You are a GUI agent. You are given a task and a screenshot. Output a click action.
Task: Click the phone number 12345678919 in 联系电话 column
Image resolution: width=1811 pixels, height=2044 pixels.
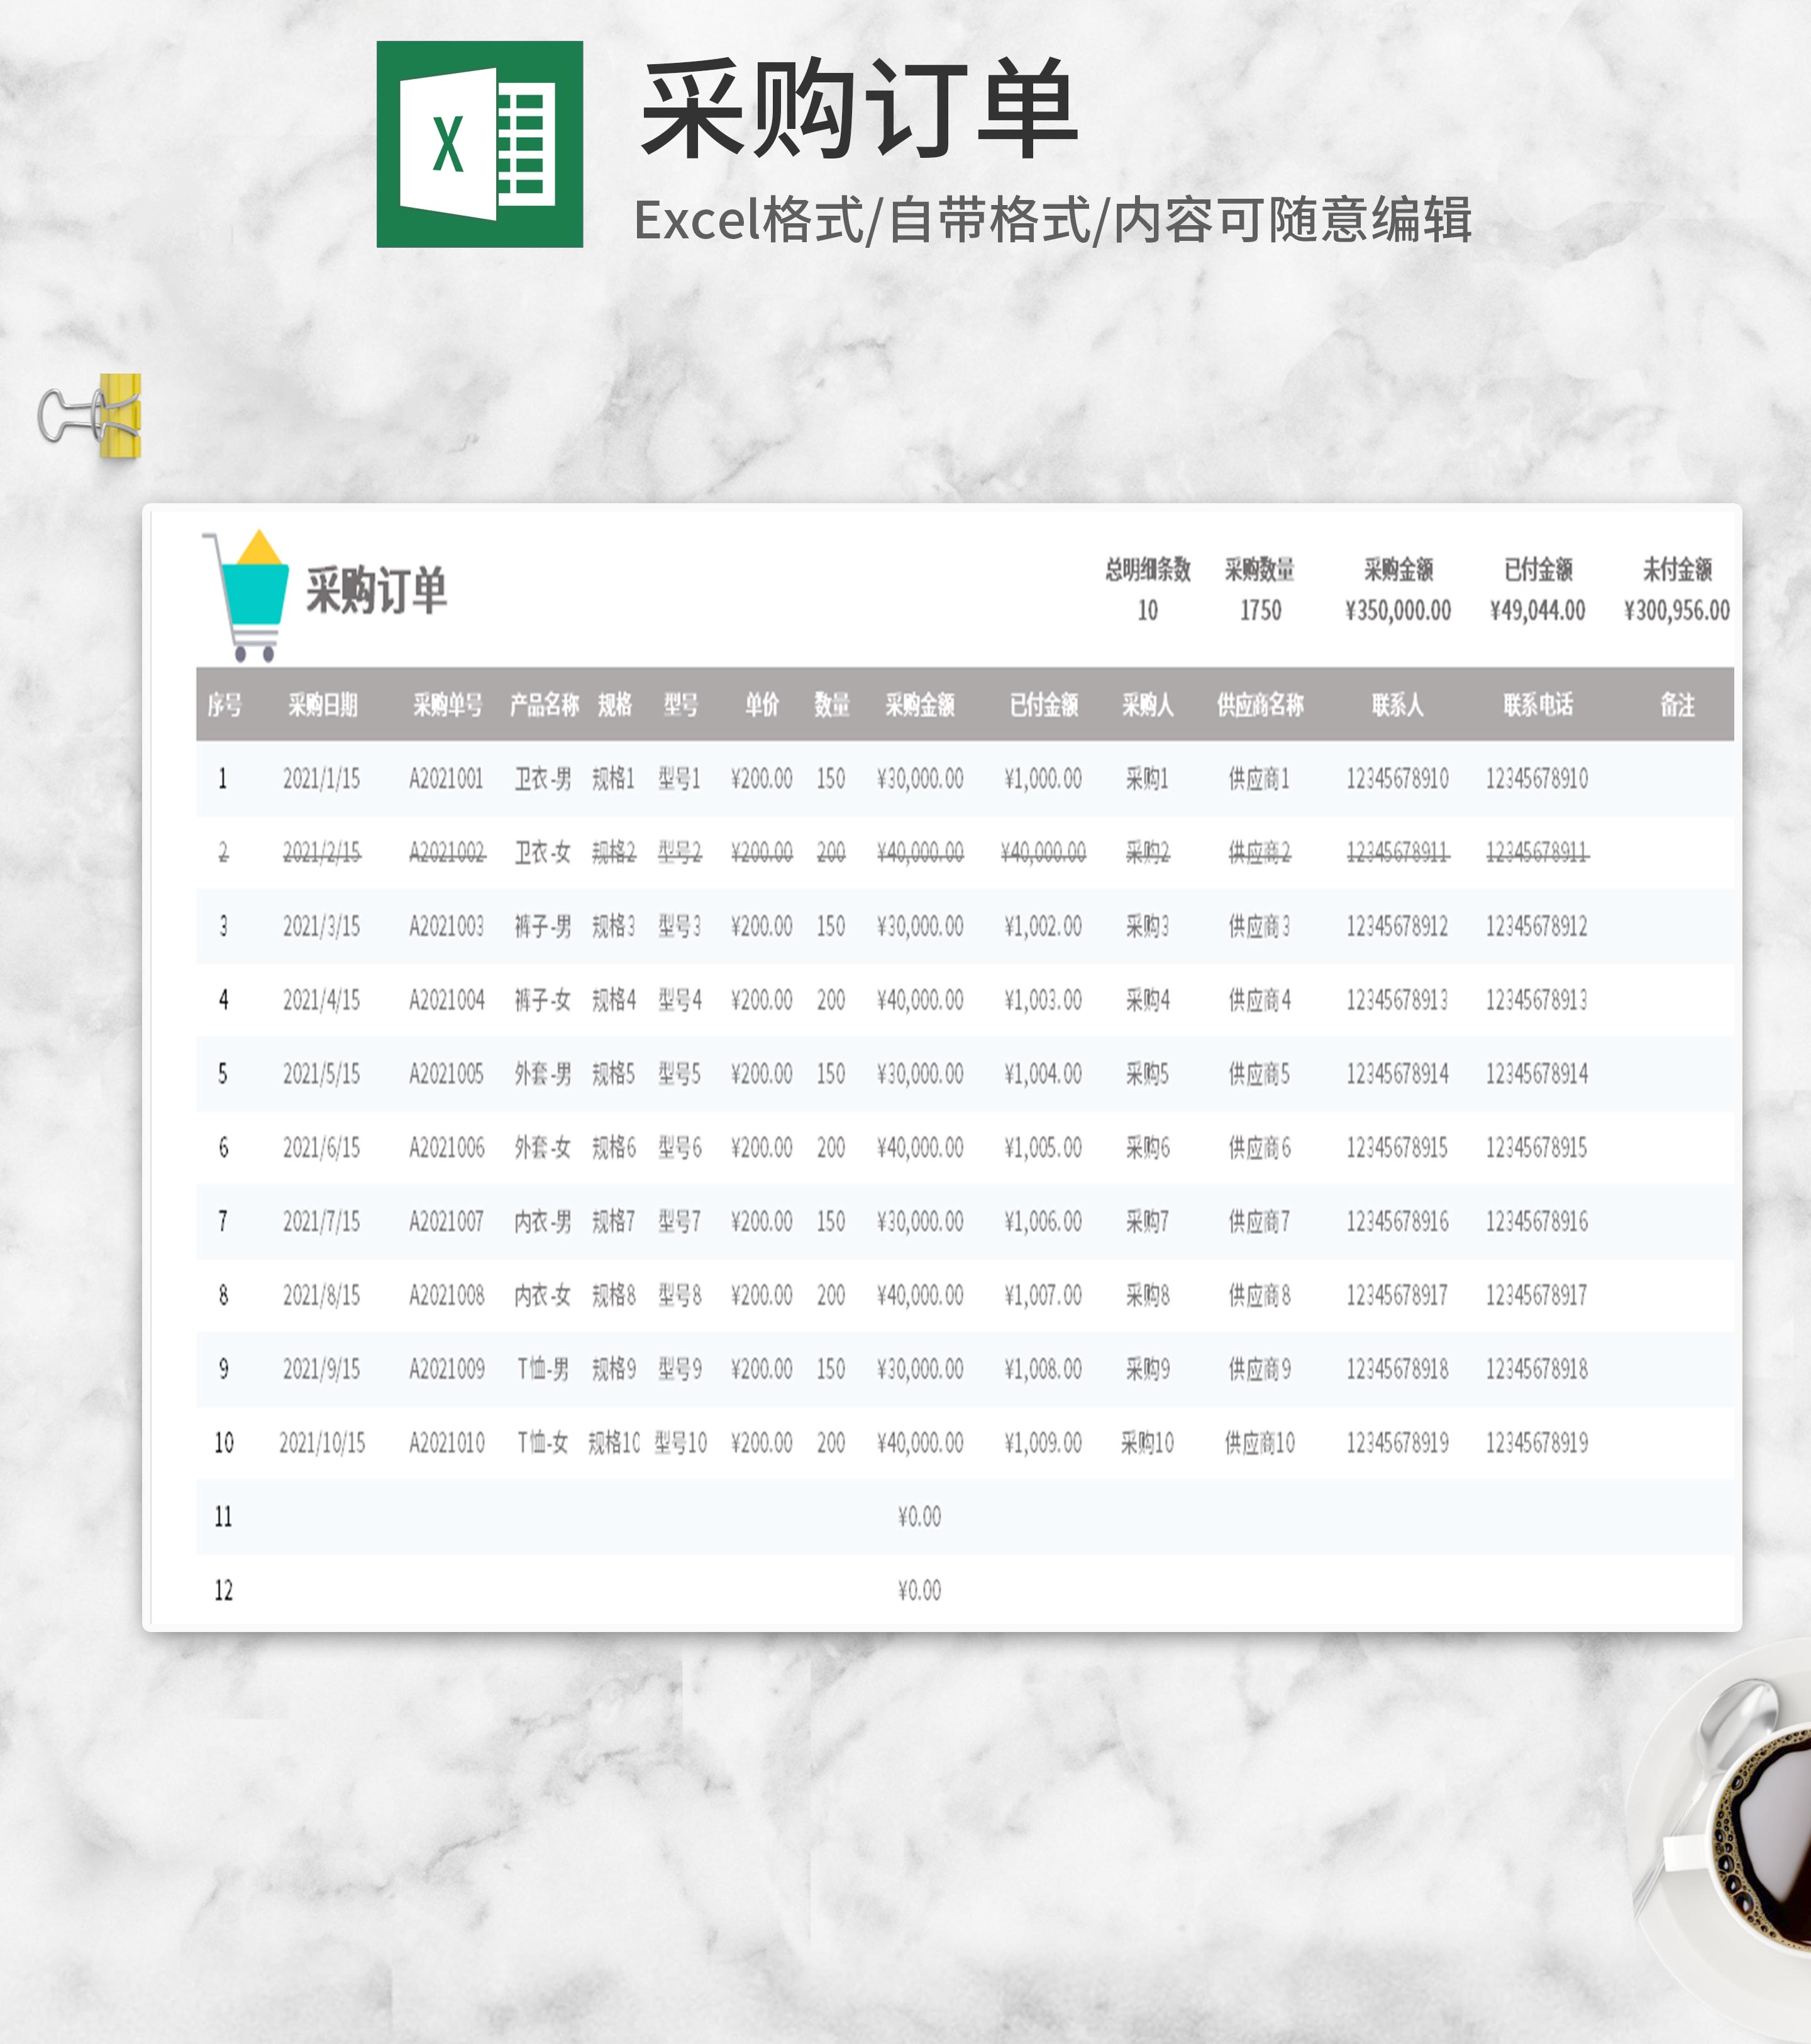click(1536, 1443)
